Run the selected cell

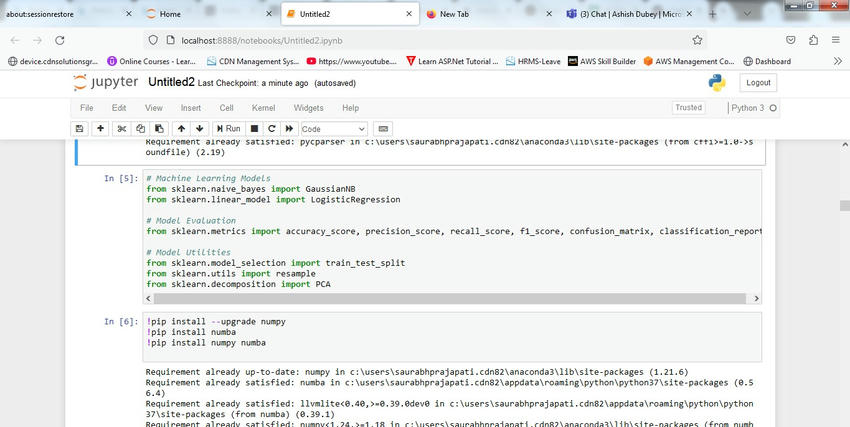[228, 129]
